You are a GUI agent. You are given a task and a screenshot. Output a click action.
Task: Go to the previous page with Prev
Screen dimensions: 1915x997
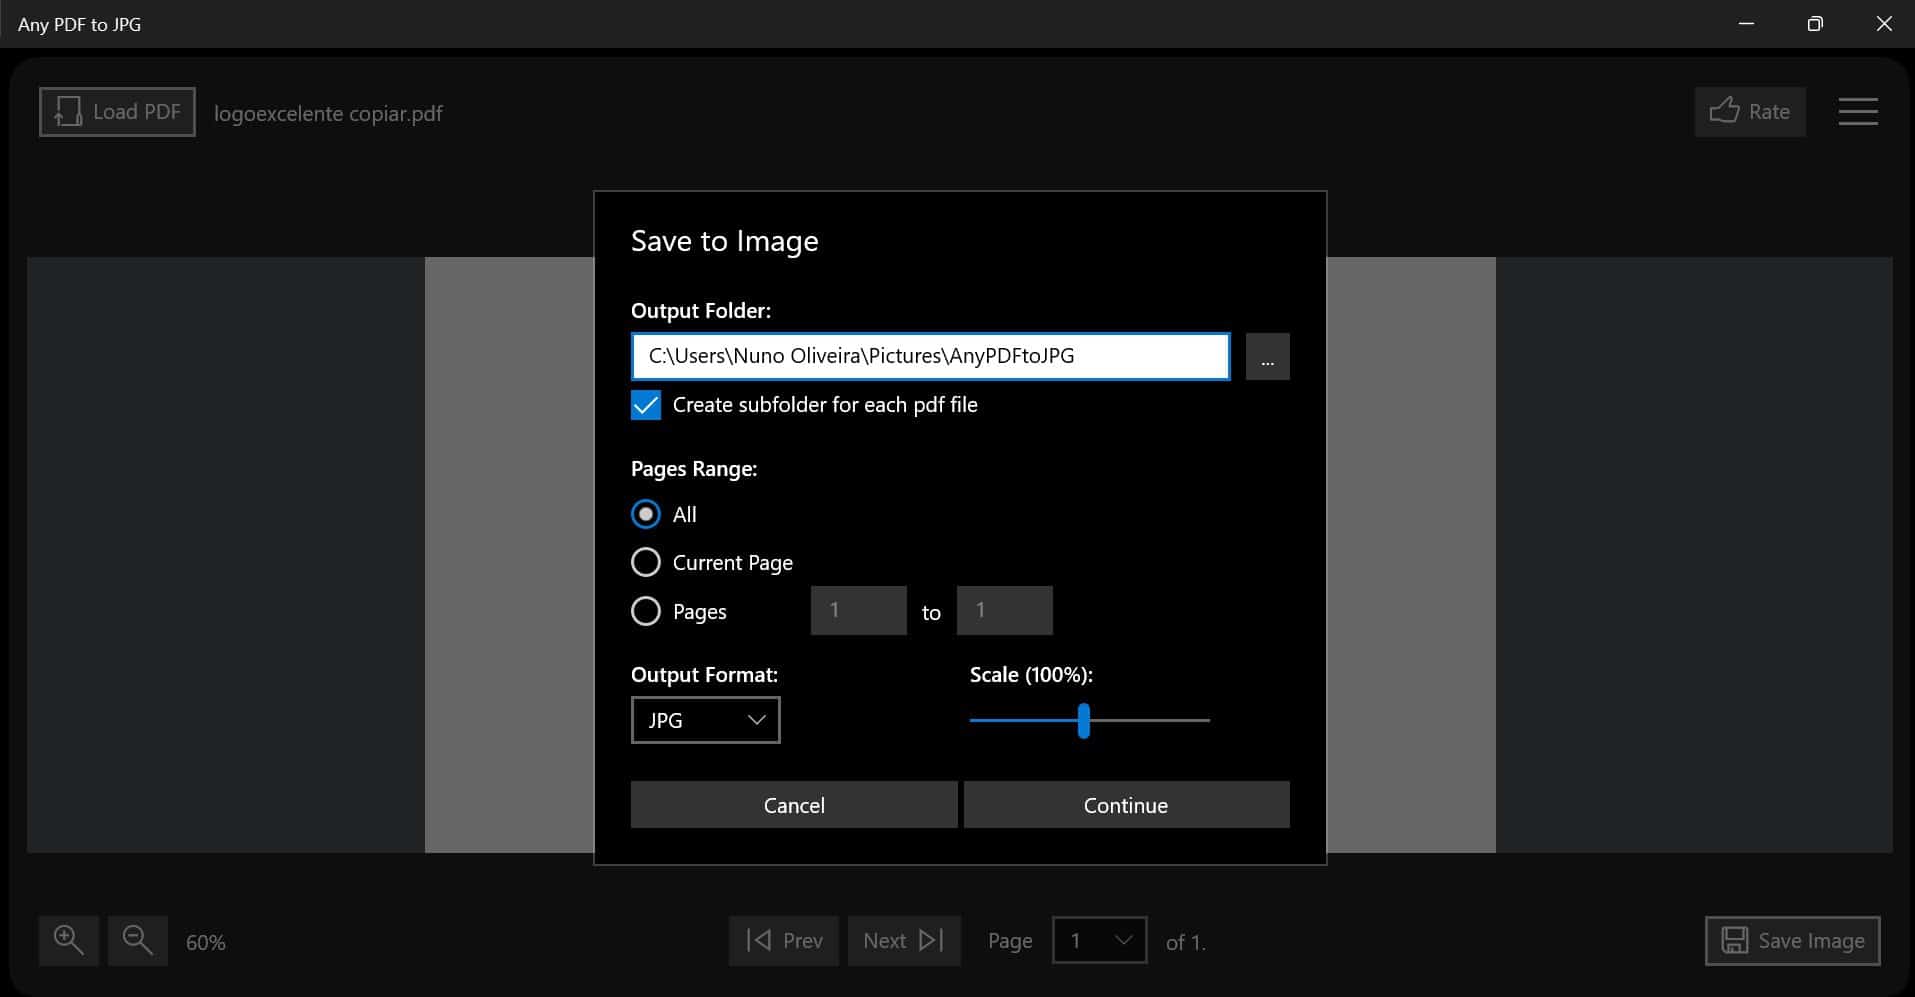click(784, 941)
